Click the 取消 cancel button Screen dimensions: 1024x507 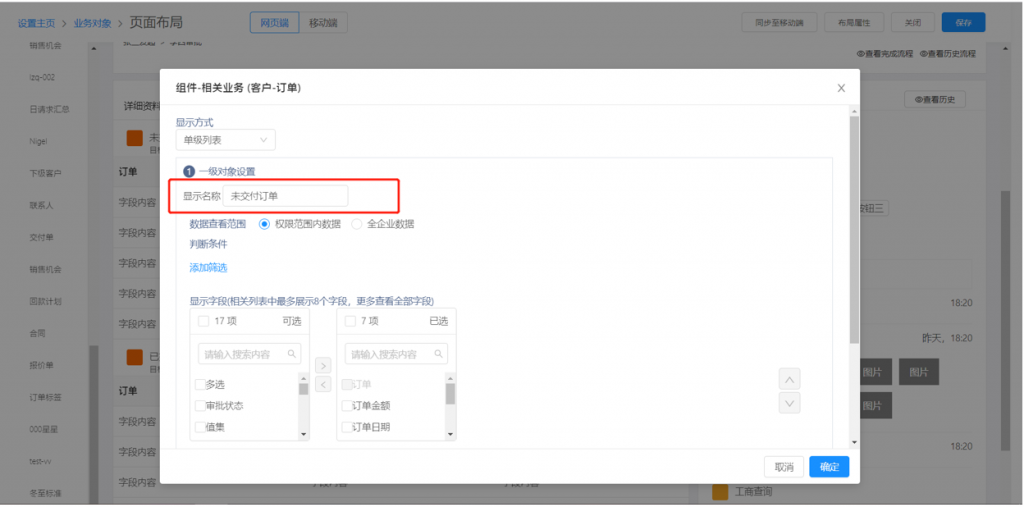[x=784, y=467]
